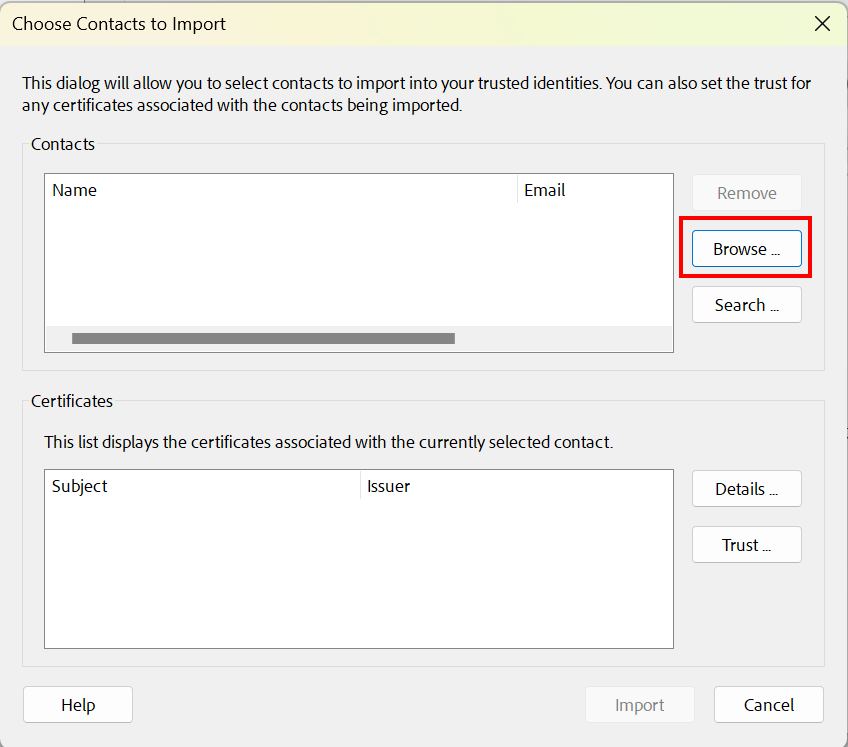Screen dimensions: 848x747
Task: Open the Search dialog for contacts
Action: click(746, 304)
